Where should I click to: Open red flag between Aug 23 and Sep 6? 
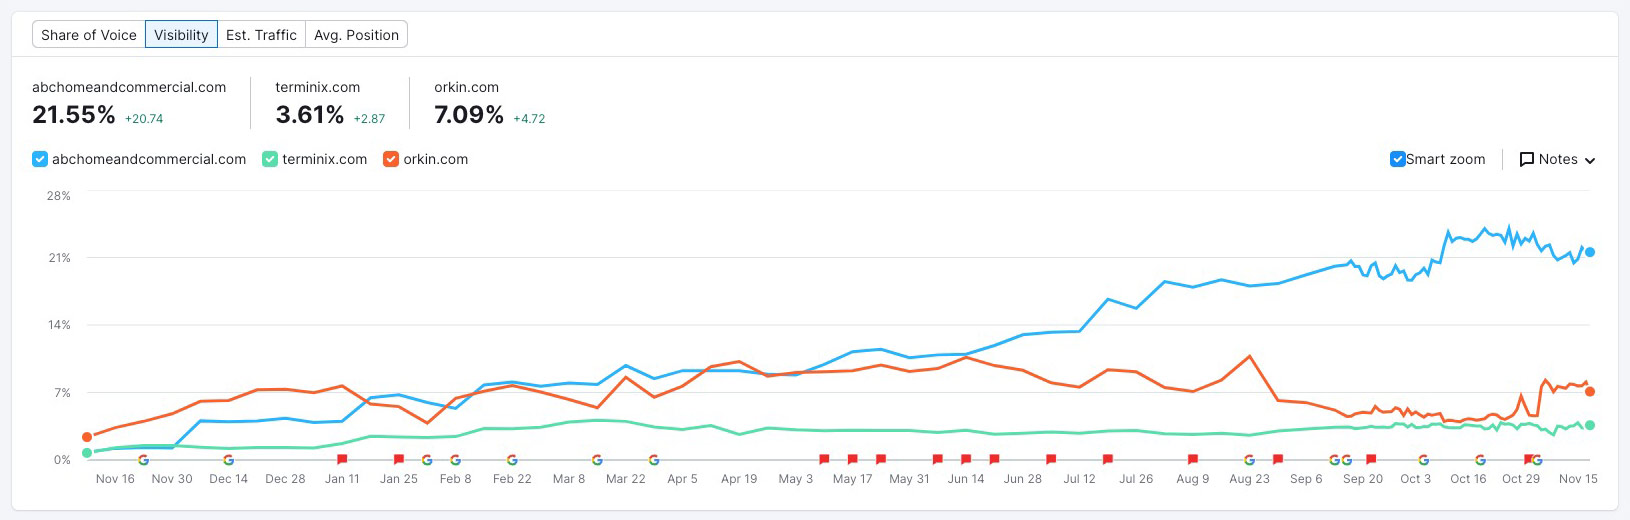[1278, 459]
